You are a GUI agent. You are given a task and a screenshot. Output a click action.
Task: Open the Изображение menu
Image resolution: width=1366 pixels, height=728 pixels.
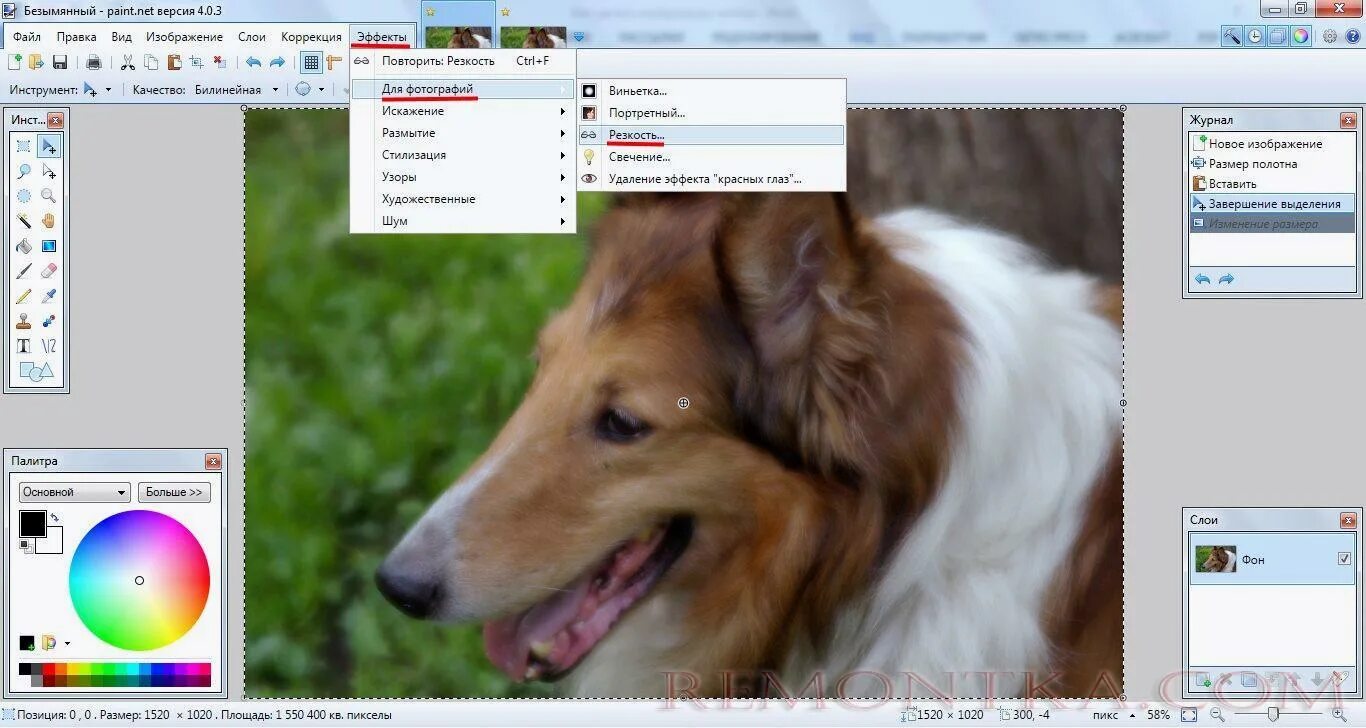pyautogui.click(x=184, y=37)
